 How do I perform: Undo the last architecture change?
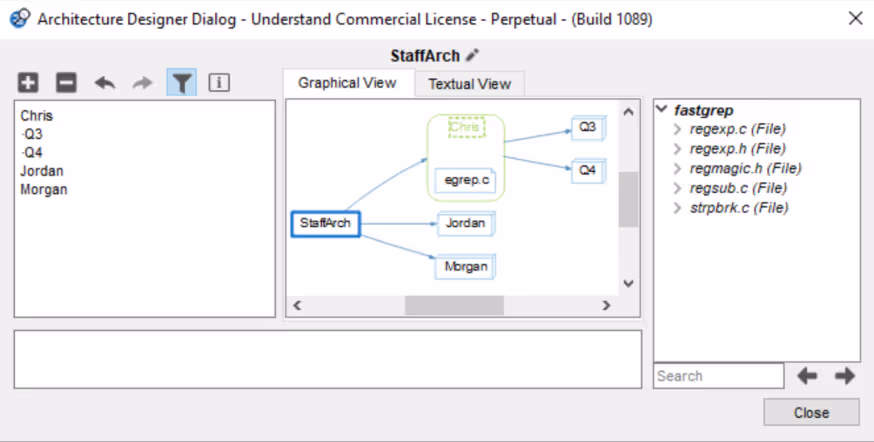coord(105,83)
